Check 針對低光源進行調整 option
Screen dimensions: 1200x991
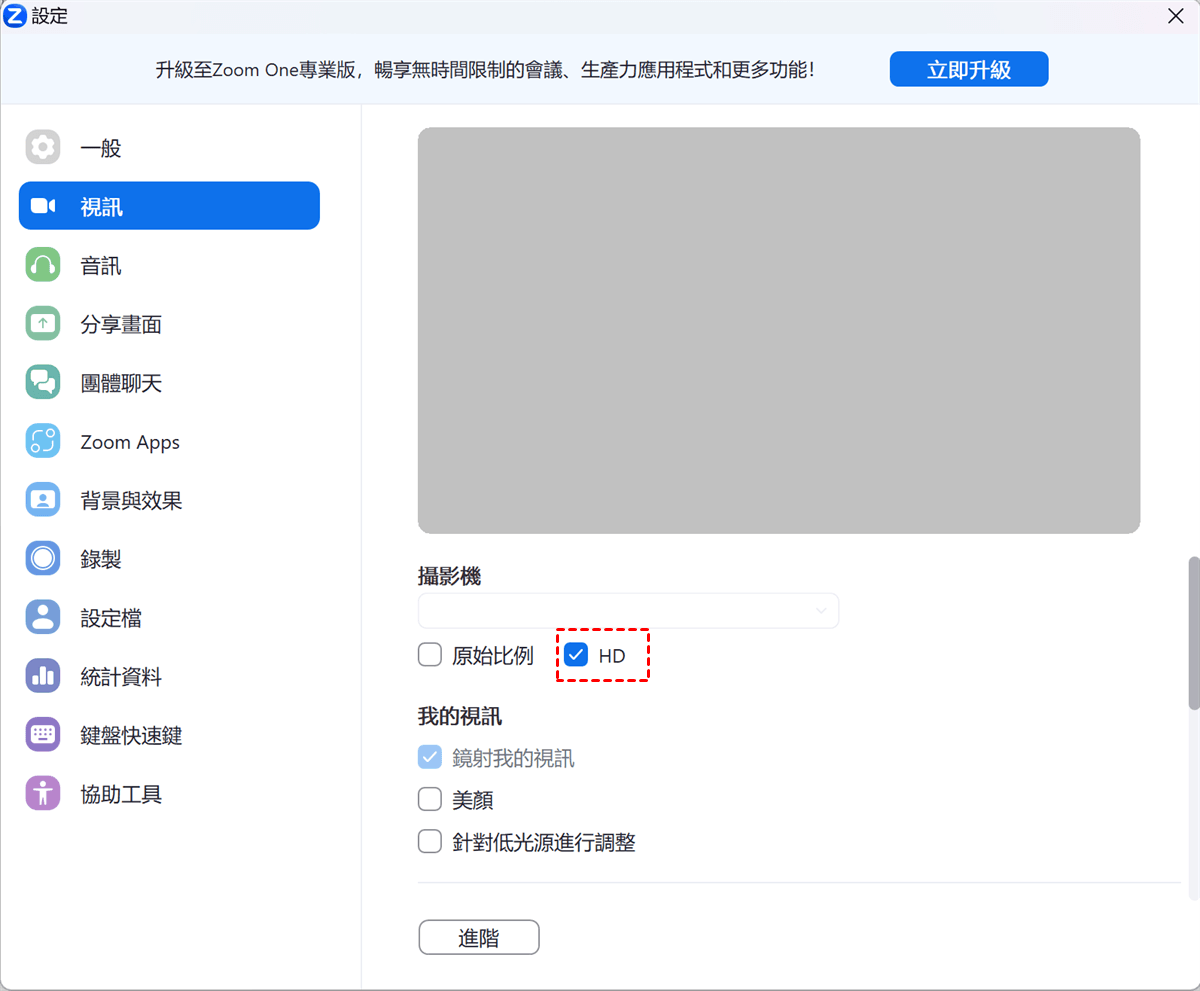430,842
